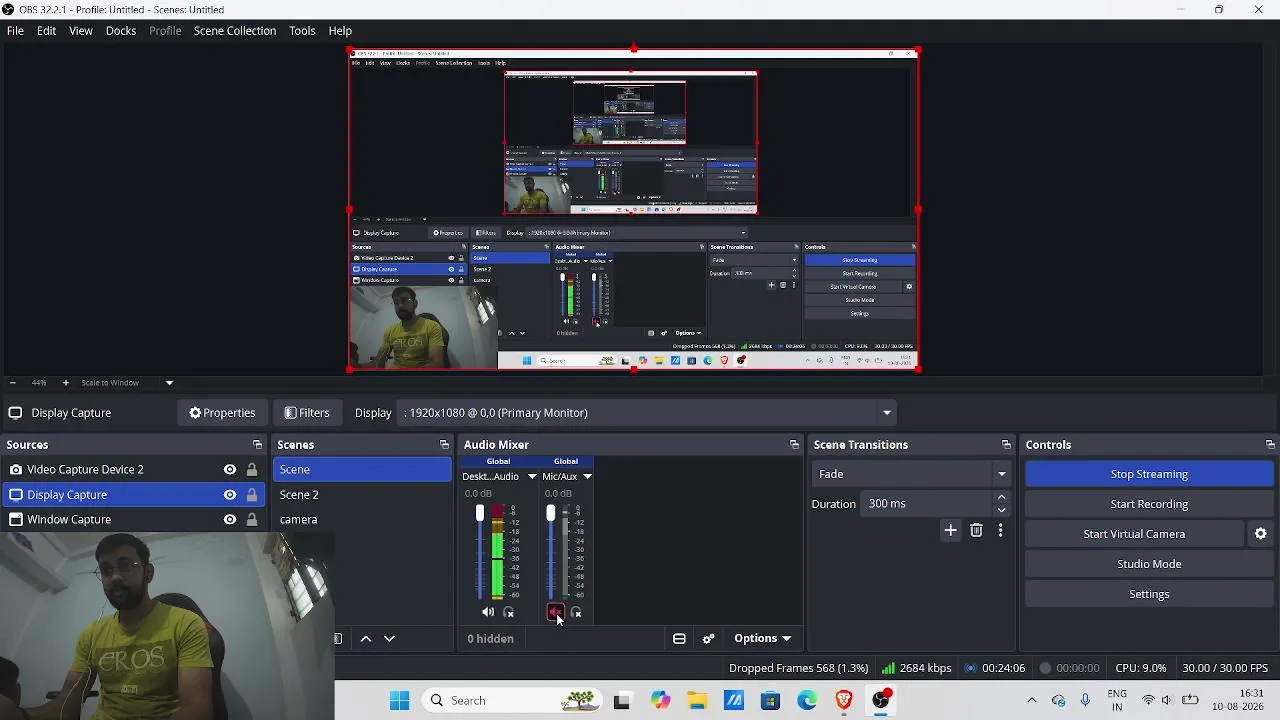The height and width of the screenshot is (720, 1280).
Task: Float the Audio Mixer dock
Action: (794, 445)
